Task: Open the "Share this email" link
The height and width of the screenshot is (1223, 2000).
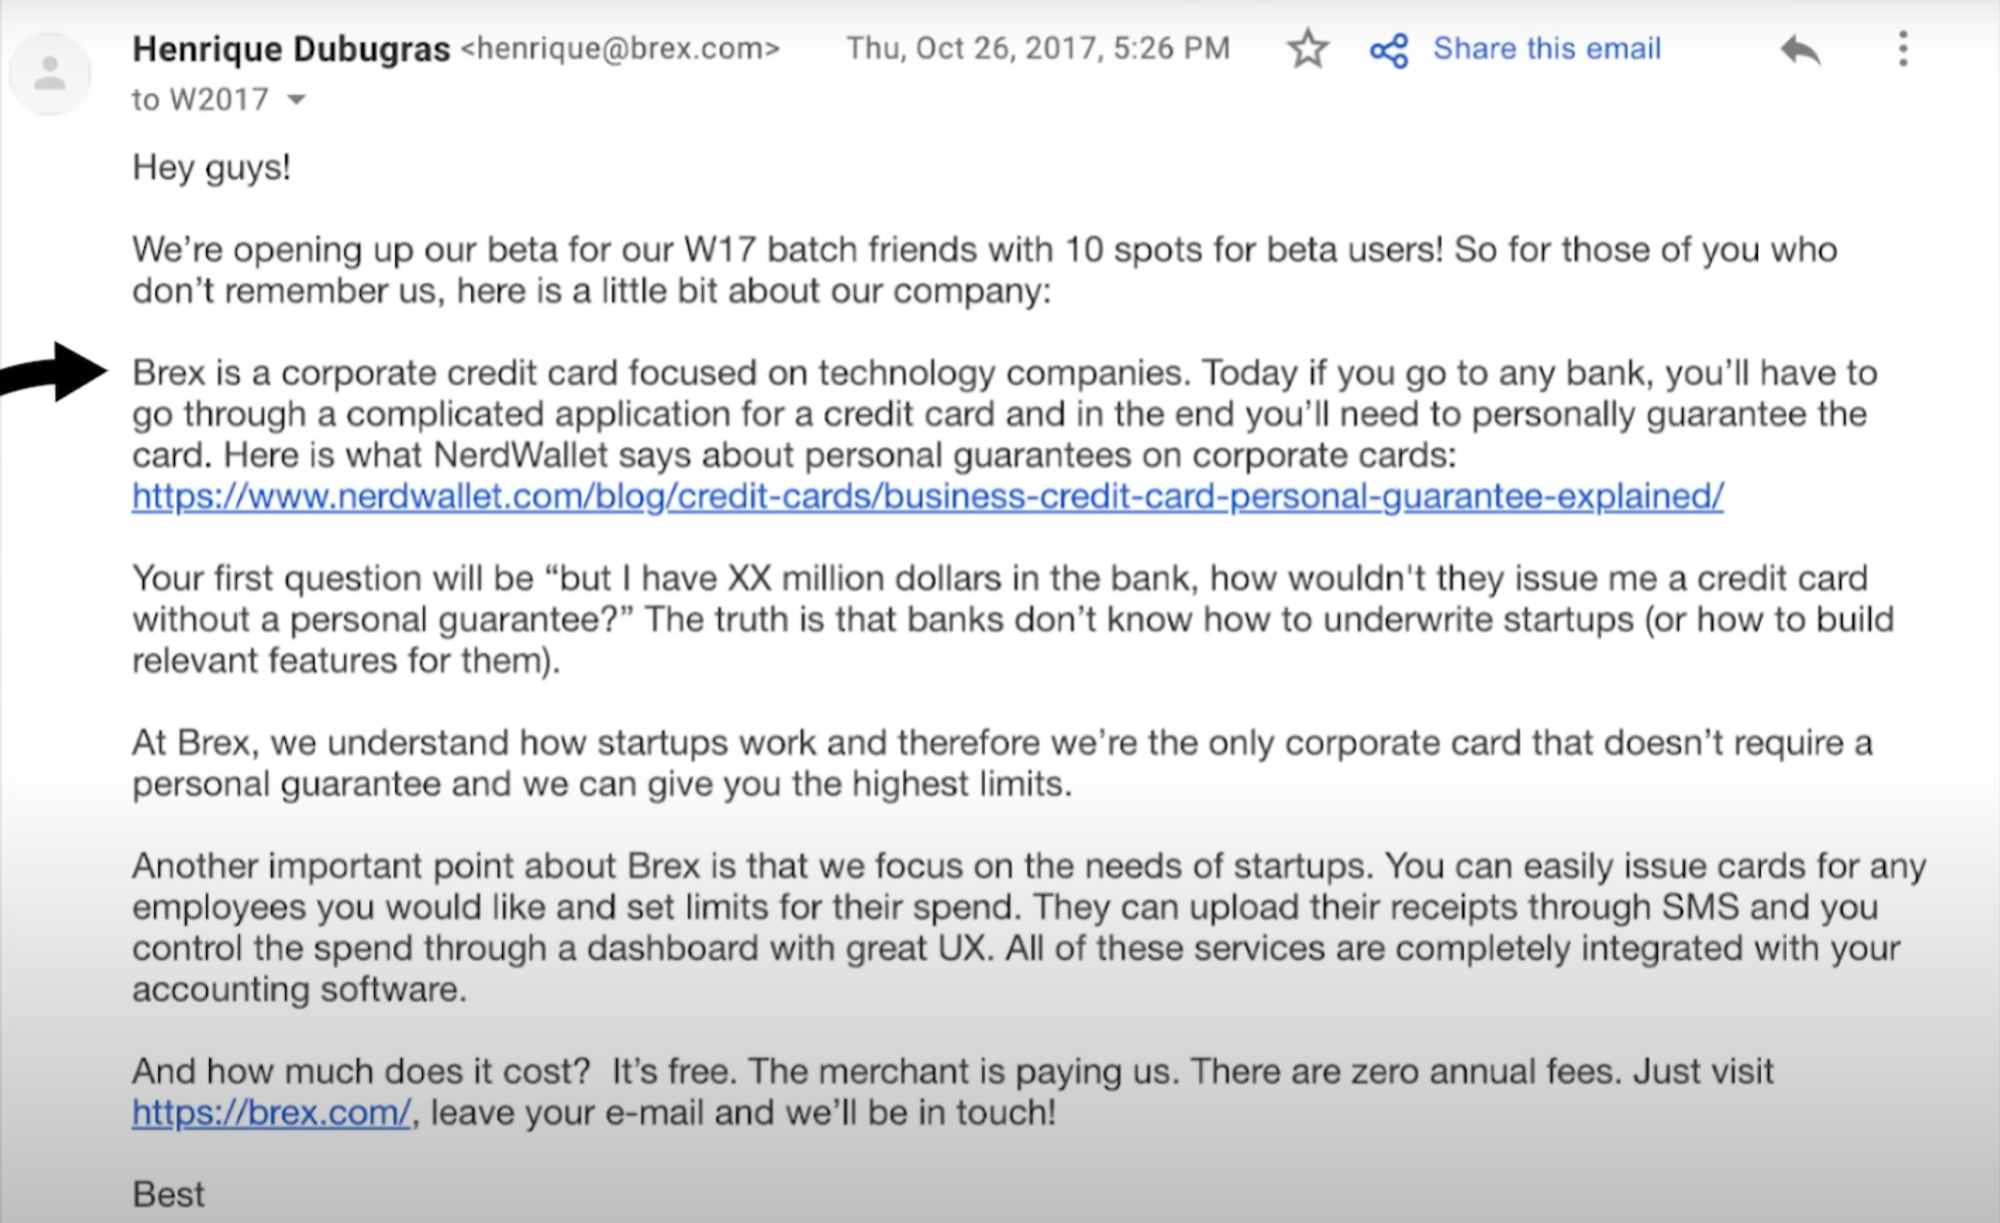Action: [x=1546, y=49]
